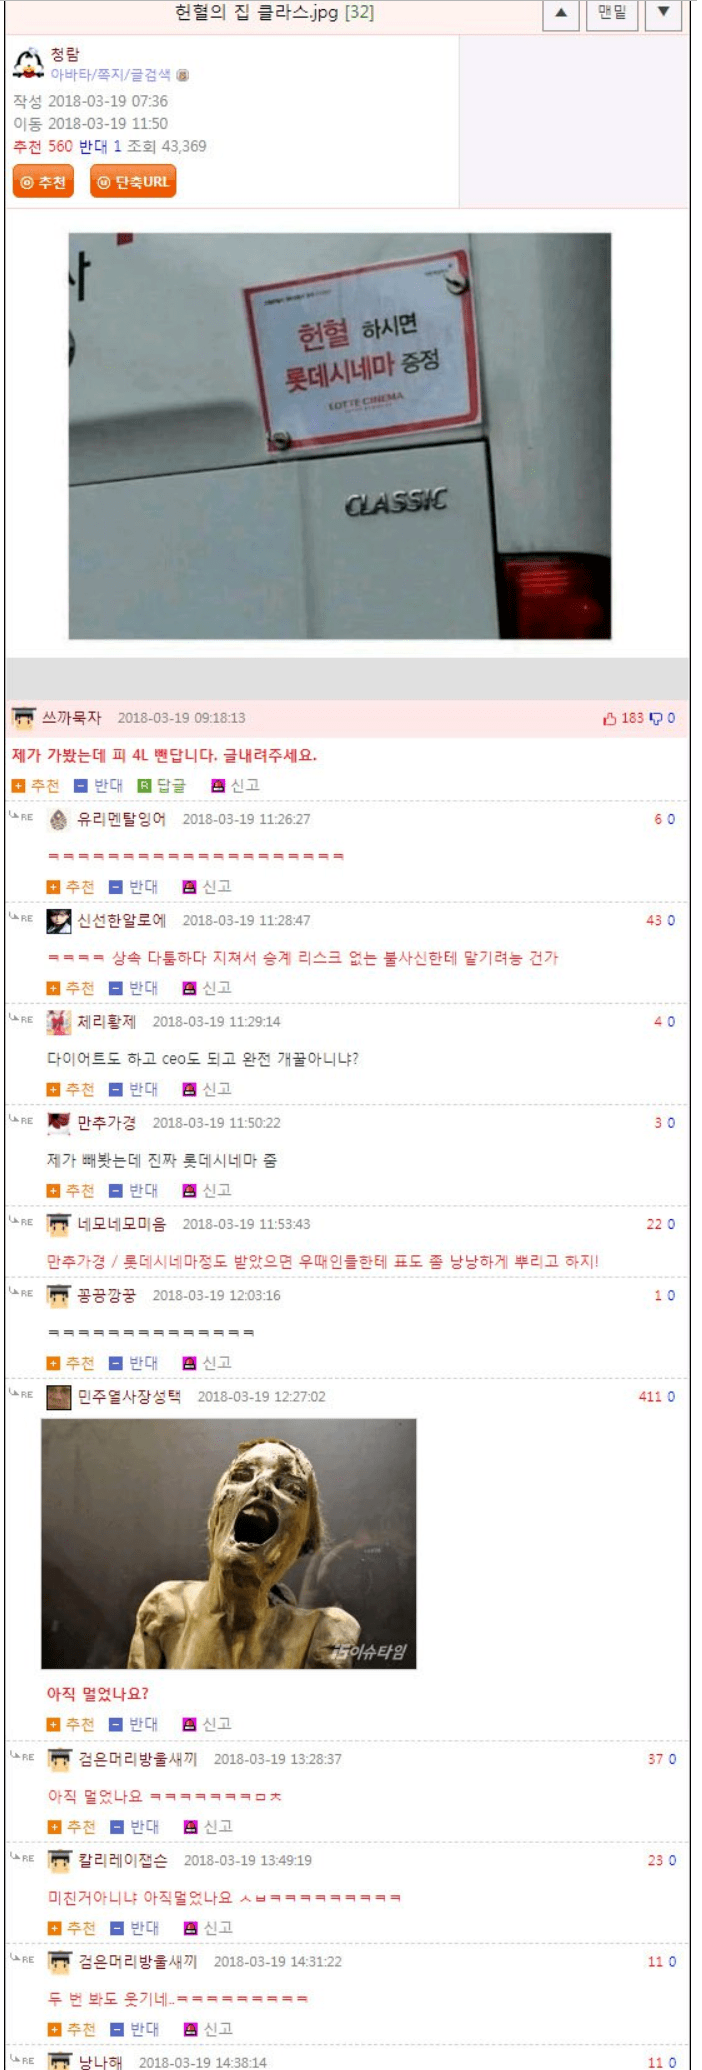Screen dimensions: 702x2070
Task: Report 쓰까묵자 comment via 신고
Action: click(x=235, y=786)
